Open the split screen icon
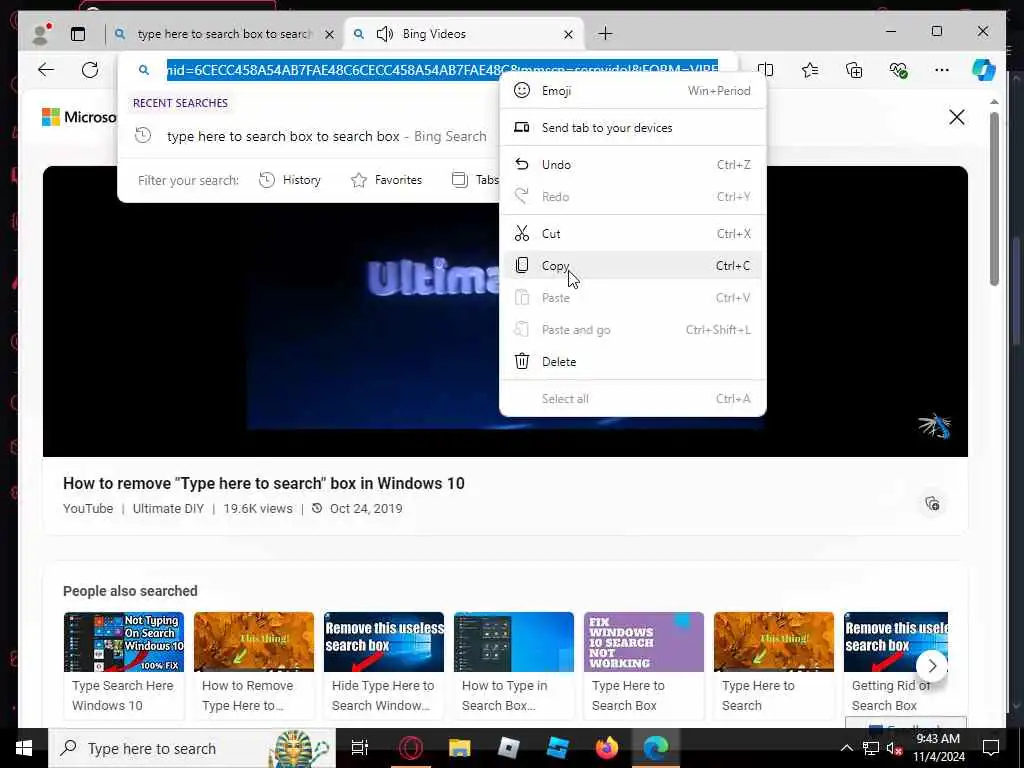The width and height of the screenshot is (1024, 768). [765, 70]
